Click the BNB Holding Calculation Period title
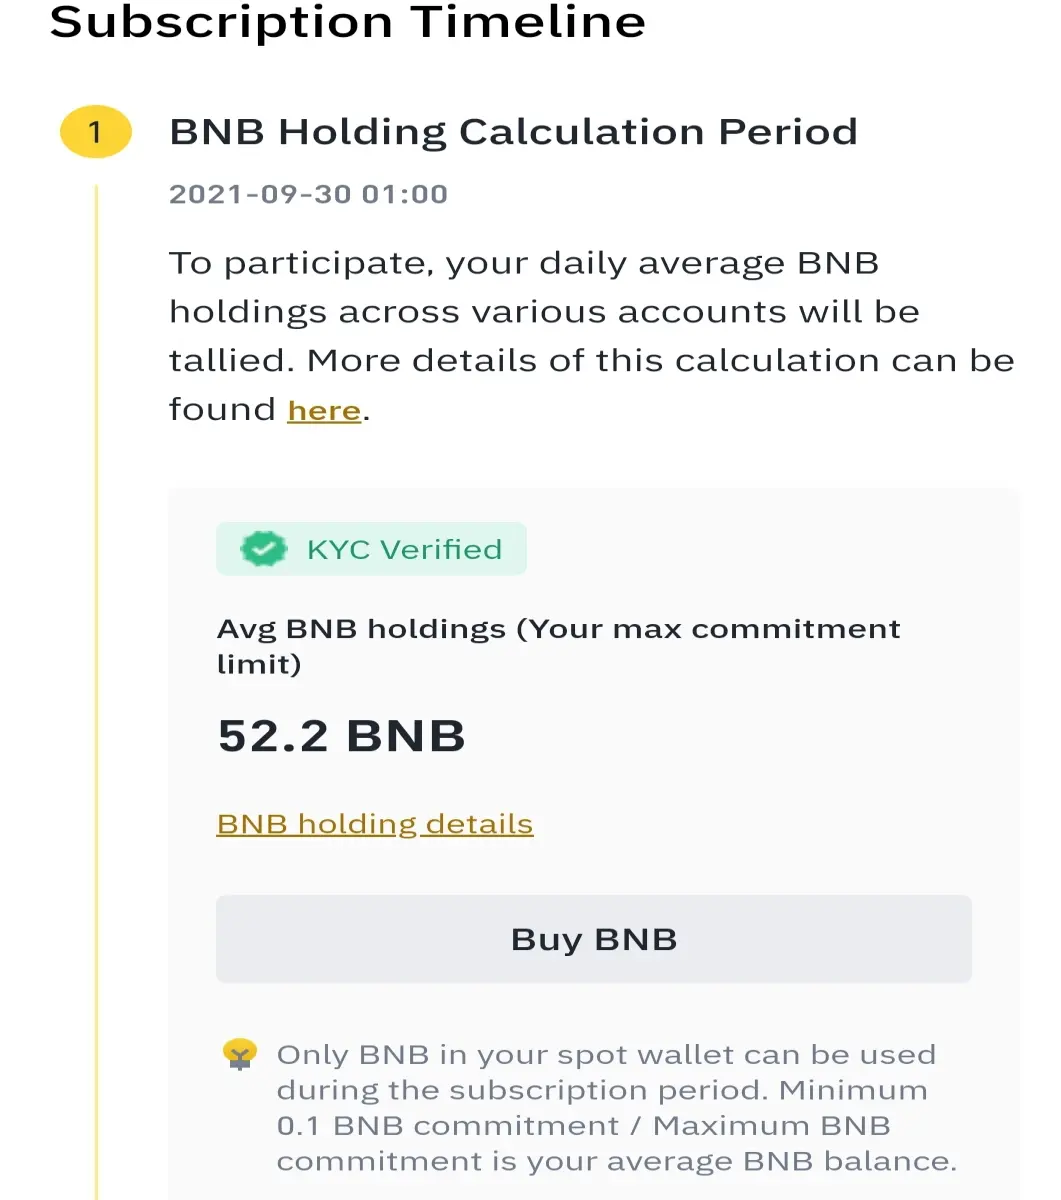 [x=514, y=132]
